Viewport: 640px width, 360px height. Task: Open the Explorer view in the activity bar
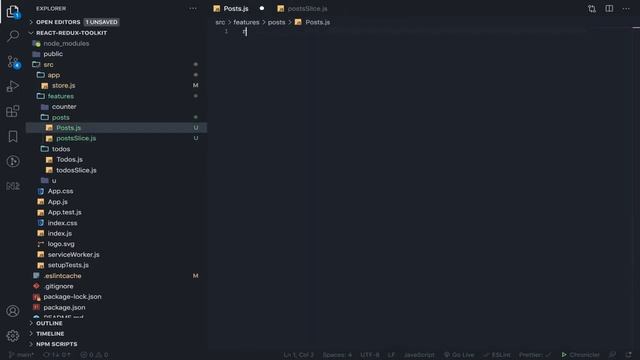point(13,11)
